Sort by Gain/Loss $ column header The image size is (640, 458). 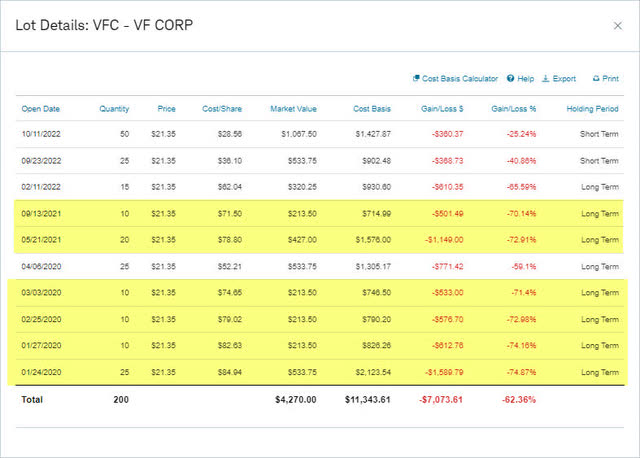click(x=442, y=109)
